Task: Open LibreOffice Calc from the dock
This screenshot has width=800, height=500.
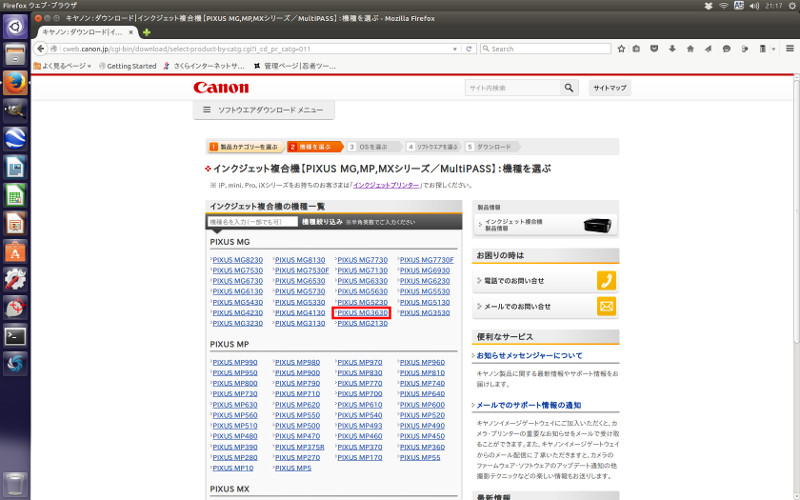Action: (15, 195)
